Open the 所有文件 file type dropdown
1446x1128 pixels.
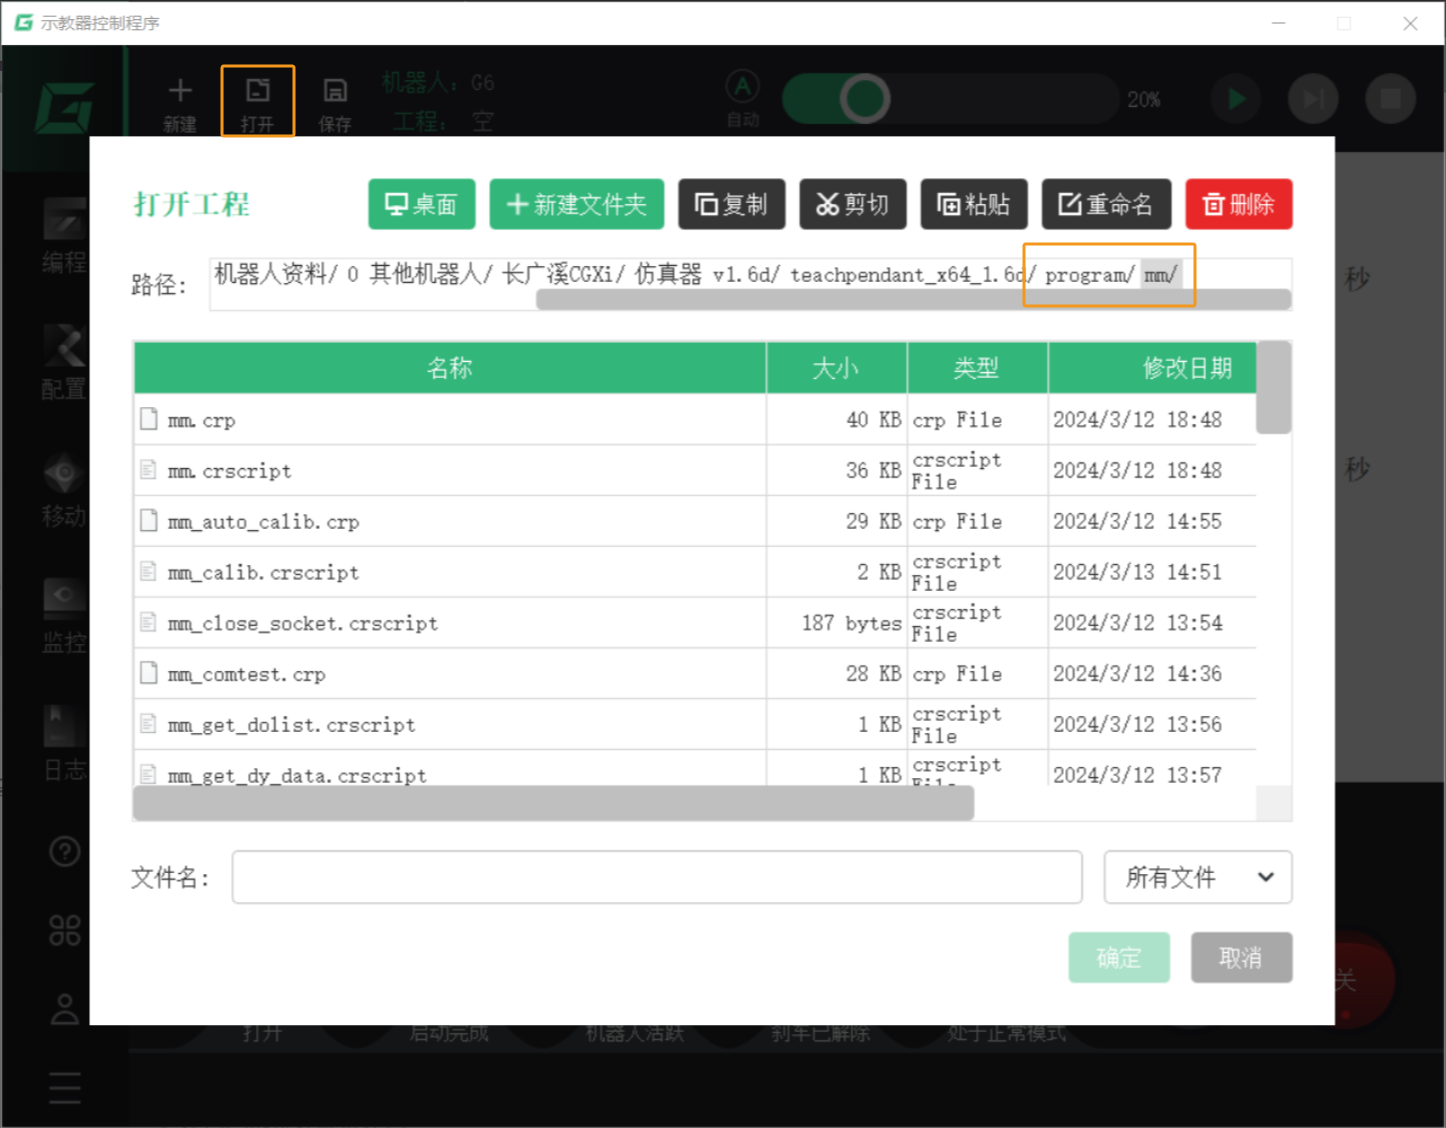pos(1197,877)
